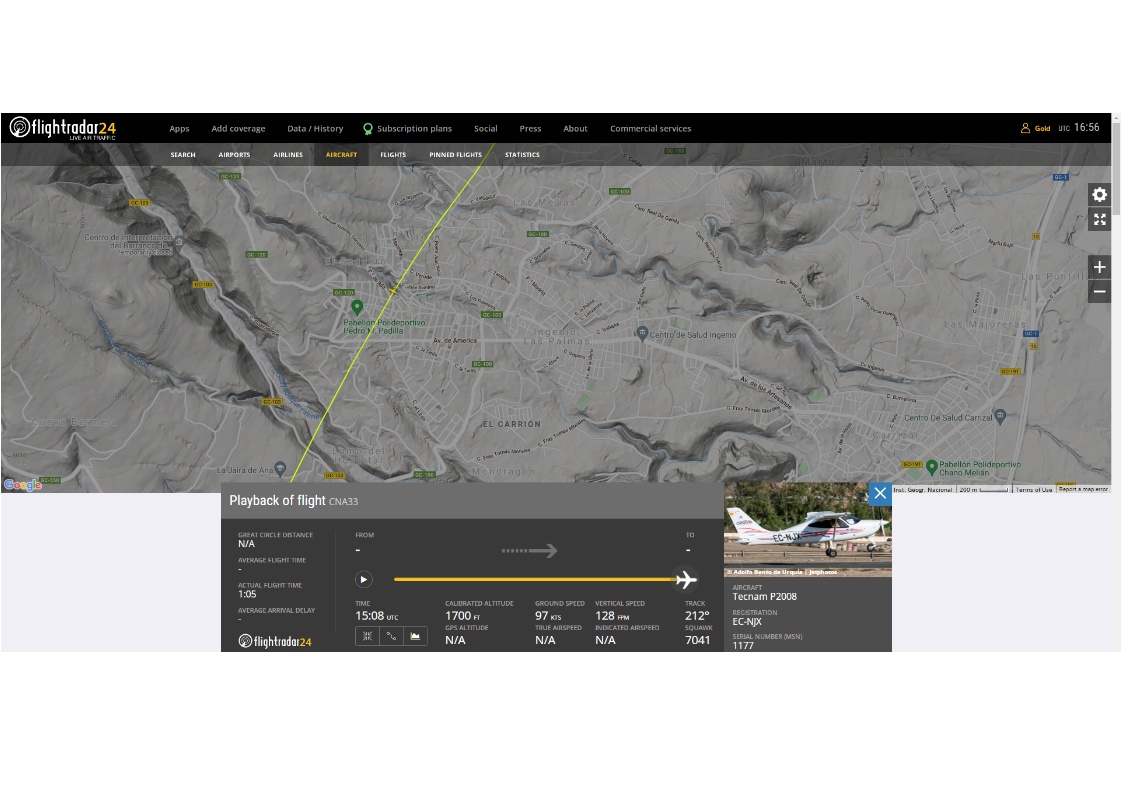Viewport: 1123px width, 794px height.
Task: Click La Jaira de Ana map marker
Action: coord(281,469)
